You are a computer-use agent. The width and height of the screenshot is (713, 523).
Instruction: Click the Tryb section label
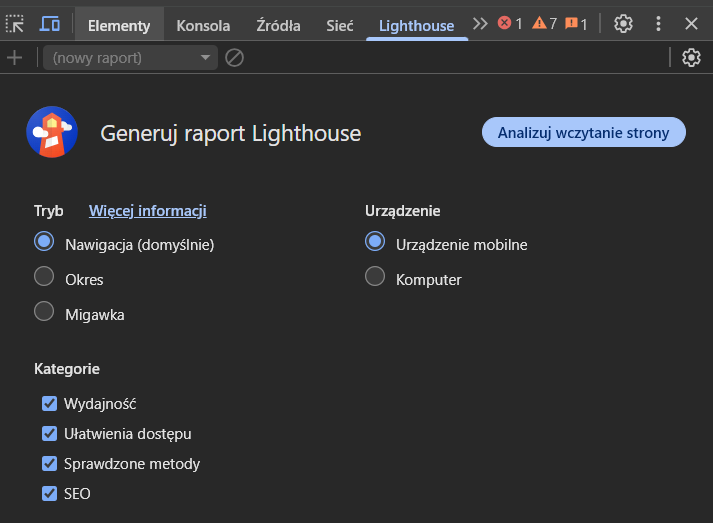point(49,211)
